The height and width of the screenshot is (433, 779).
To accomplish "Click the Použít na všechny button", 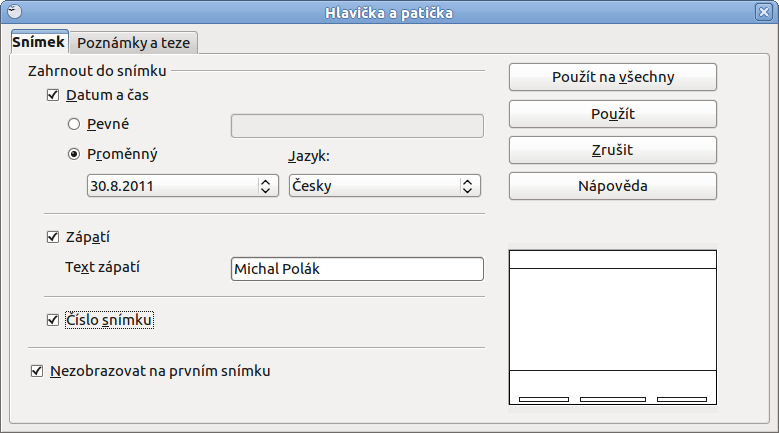I will (613, 77).
